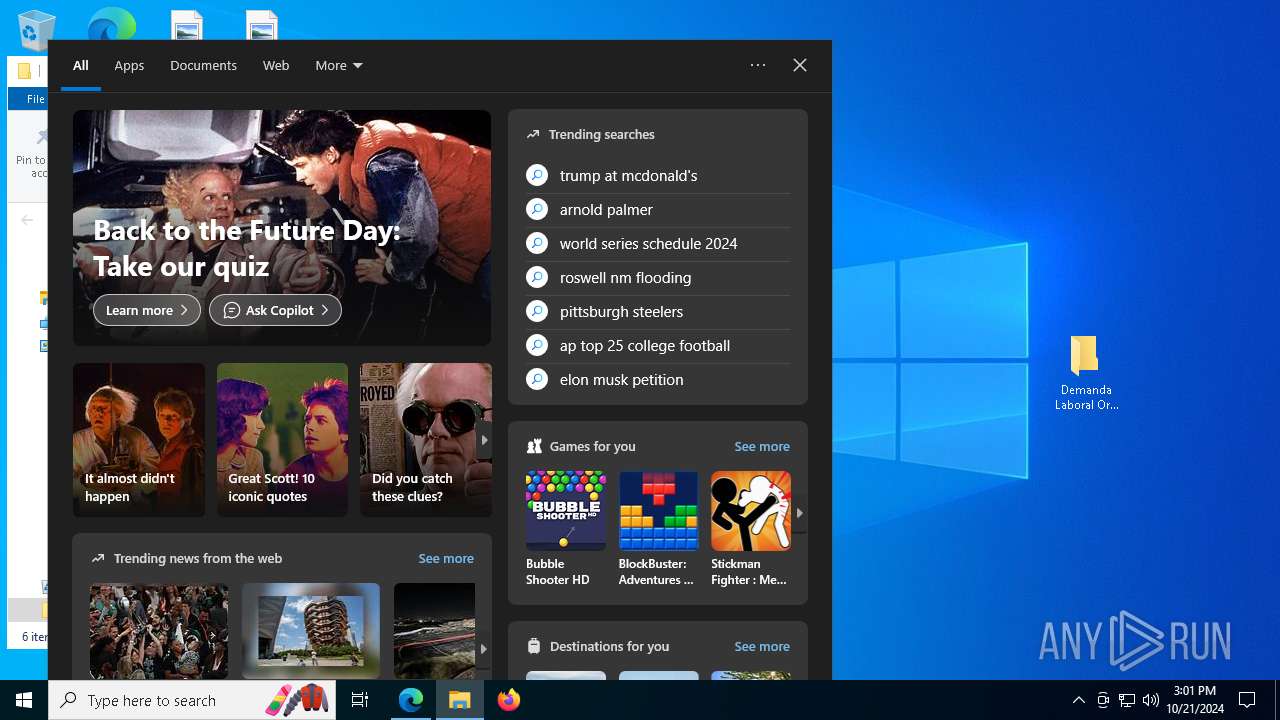This screenshot has width=1280, height=720.
Task: Advance trending news carousel arrow
Action: click(484, 649)
